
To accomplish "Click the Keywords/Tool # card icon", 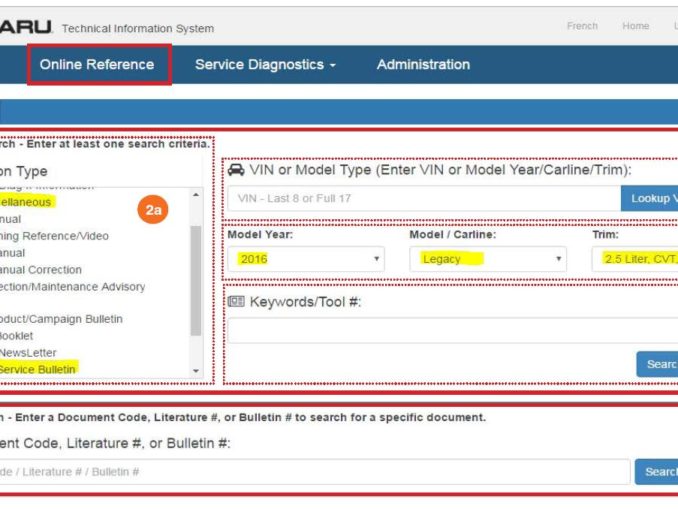I will 237,301.
